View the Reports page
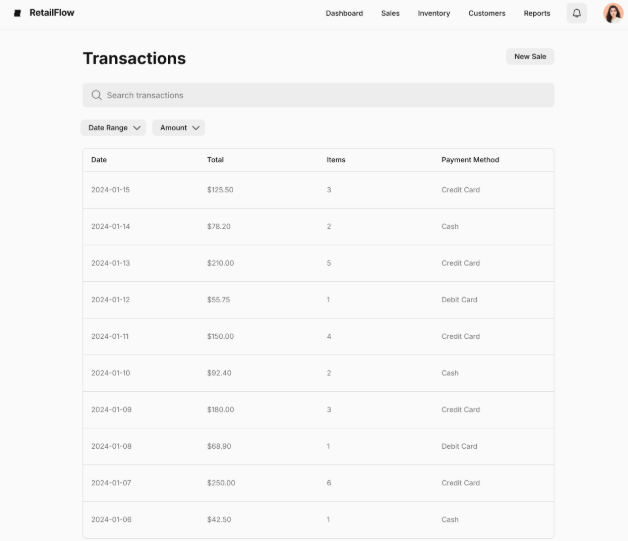This screenshot has height=541, width=628. point(537,13)
